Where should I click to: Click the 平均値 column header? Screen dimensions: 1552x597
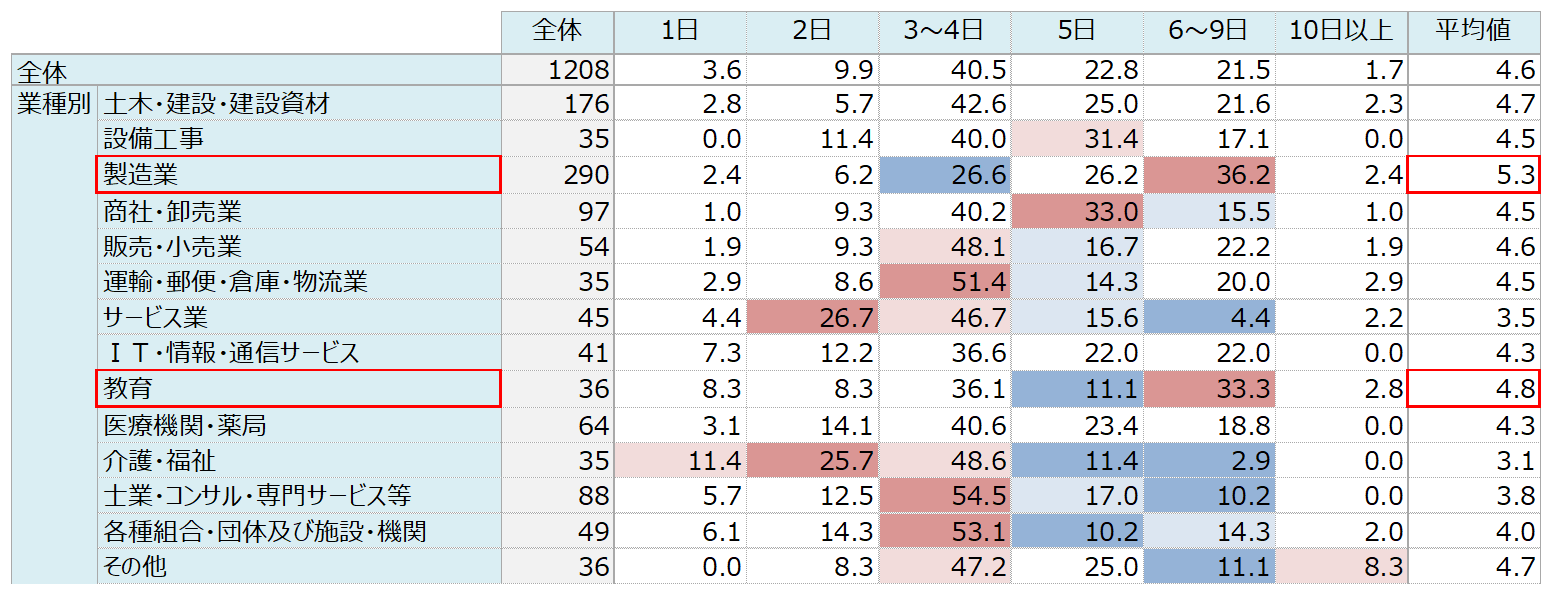[x=1473, y=32]
